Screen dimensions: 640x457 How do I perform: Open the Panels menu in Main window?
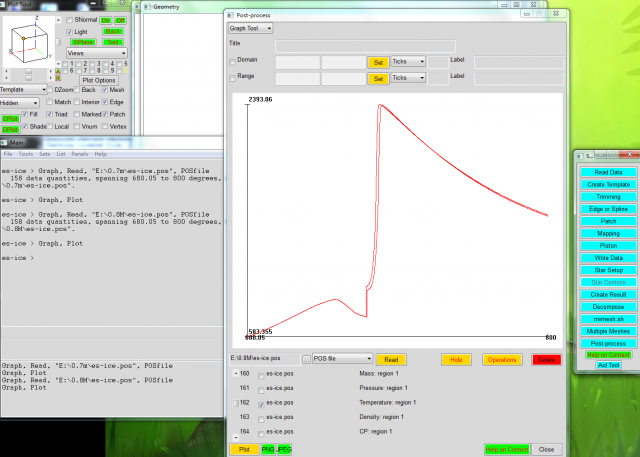point(79,154)
